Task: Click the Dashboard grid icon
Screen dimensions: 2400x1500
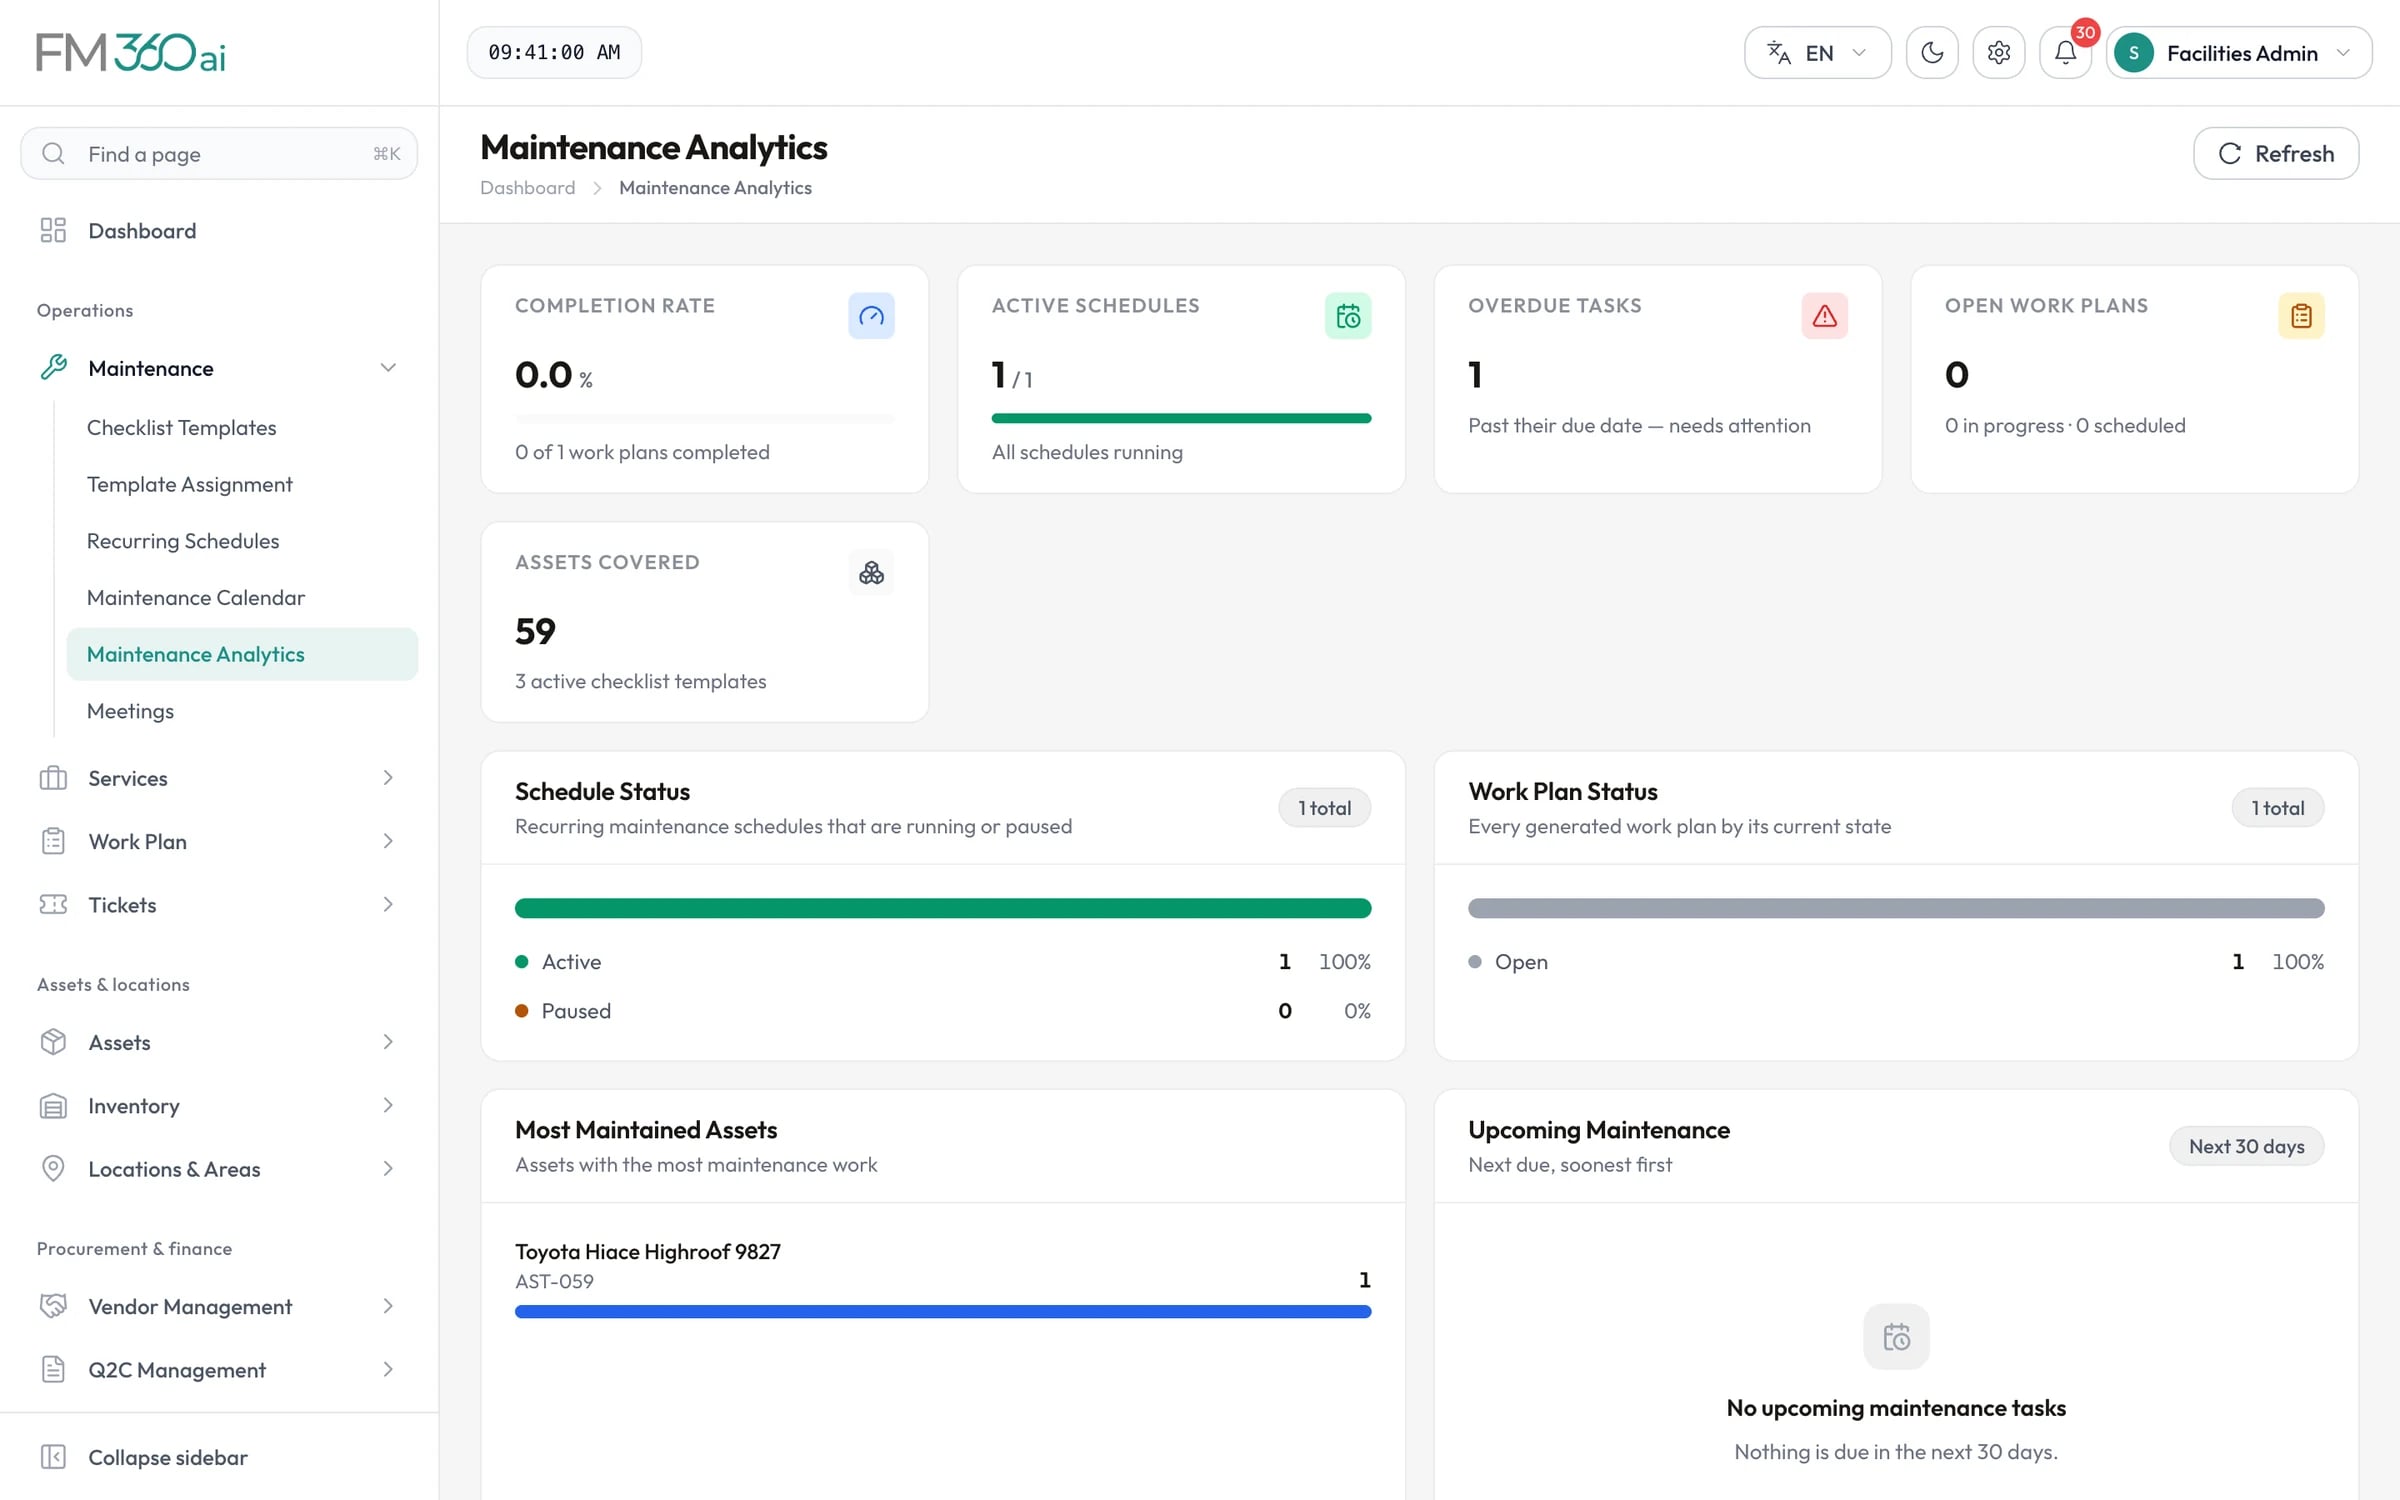Action: click(53, 231)
